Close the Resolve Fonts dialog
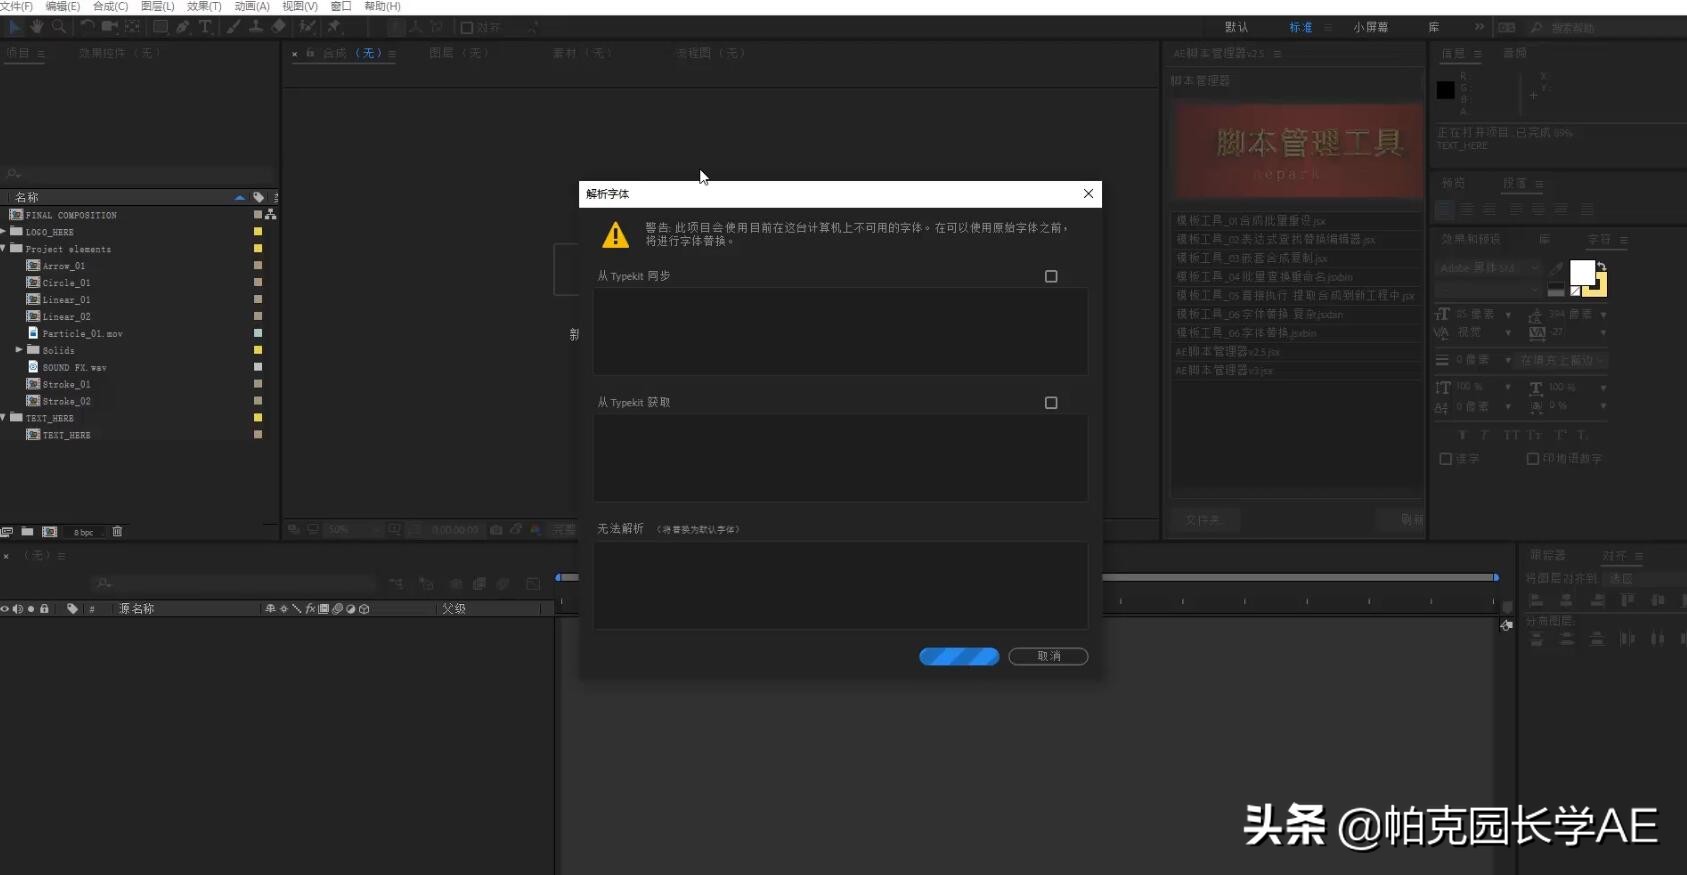The image size is (1687, 875). pos(1088,194)
